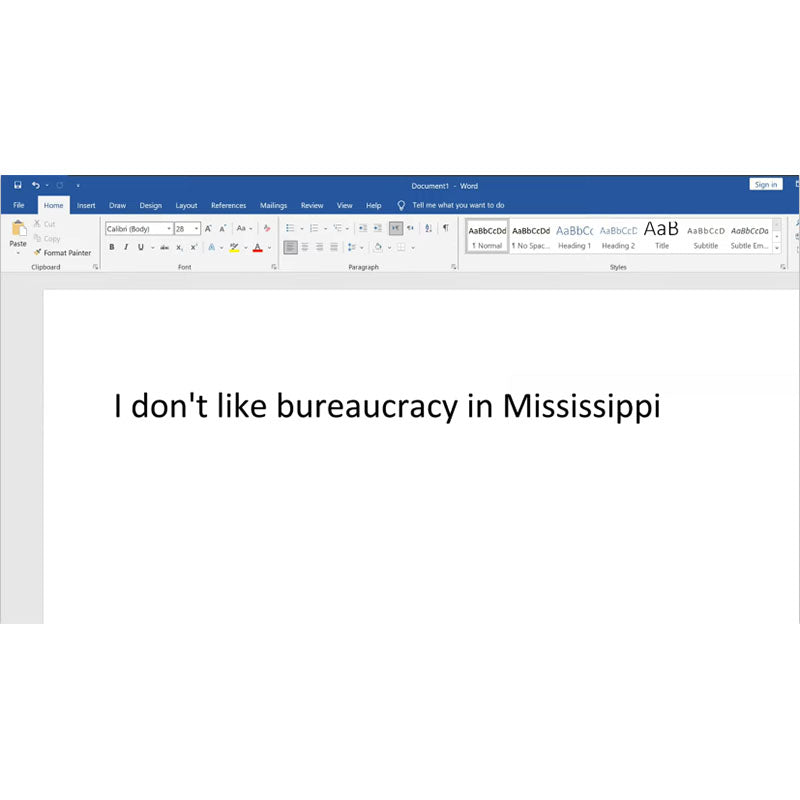Toggle Bold formatting on
The width and height of the screenshot is (800, 800).
pyautogui.click(x=112, y=247)
